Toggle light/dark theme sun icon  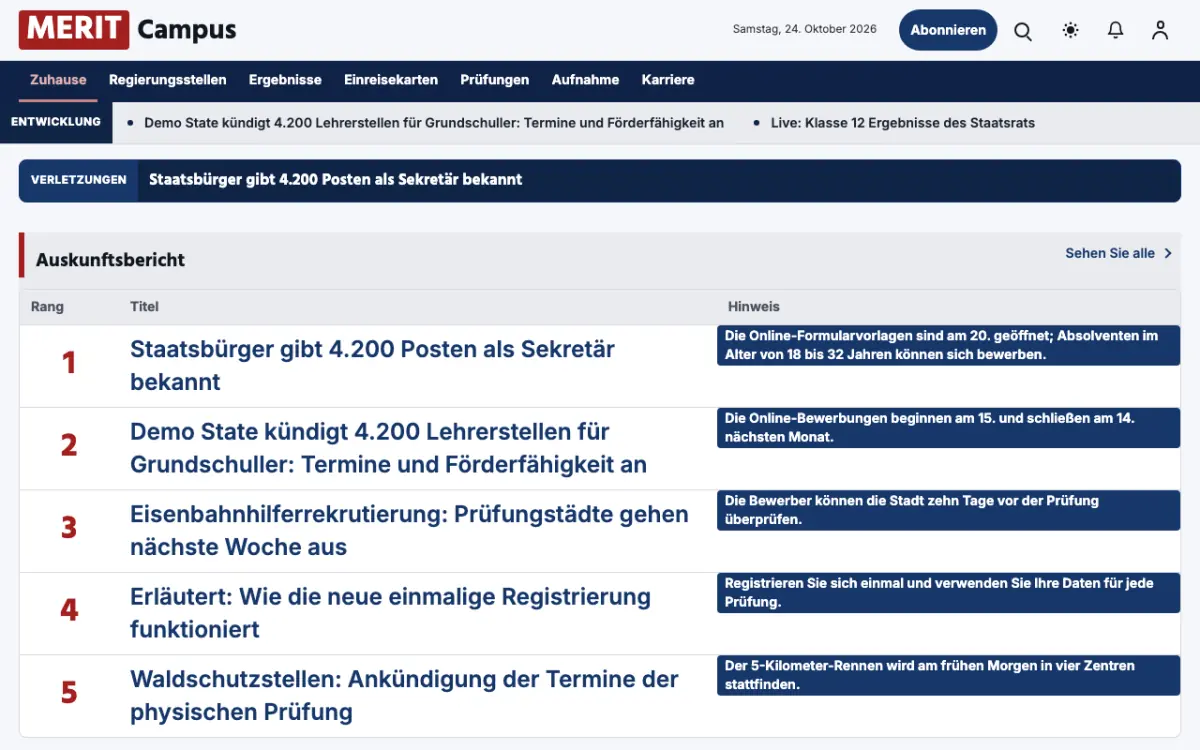1070,30
